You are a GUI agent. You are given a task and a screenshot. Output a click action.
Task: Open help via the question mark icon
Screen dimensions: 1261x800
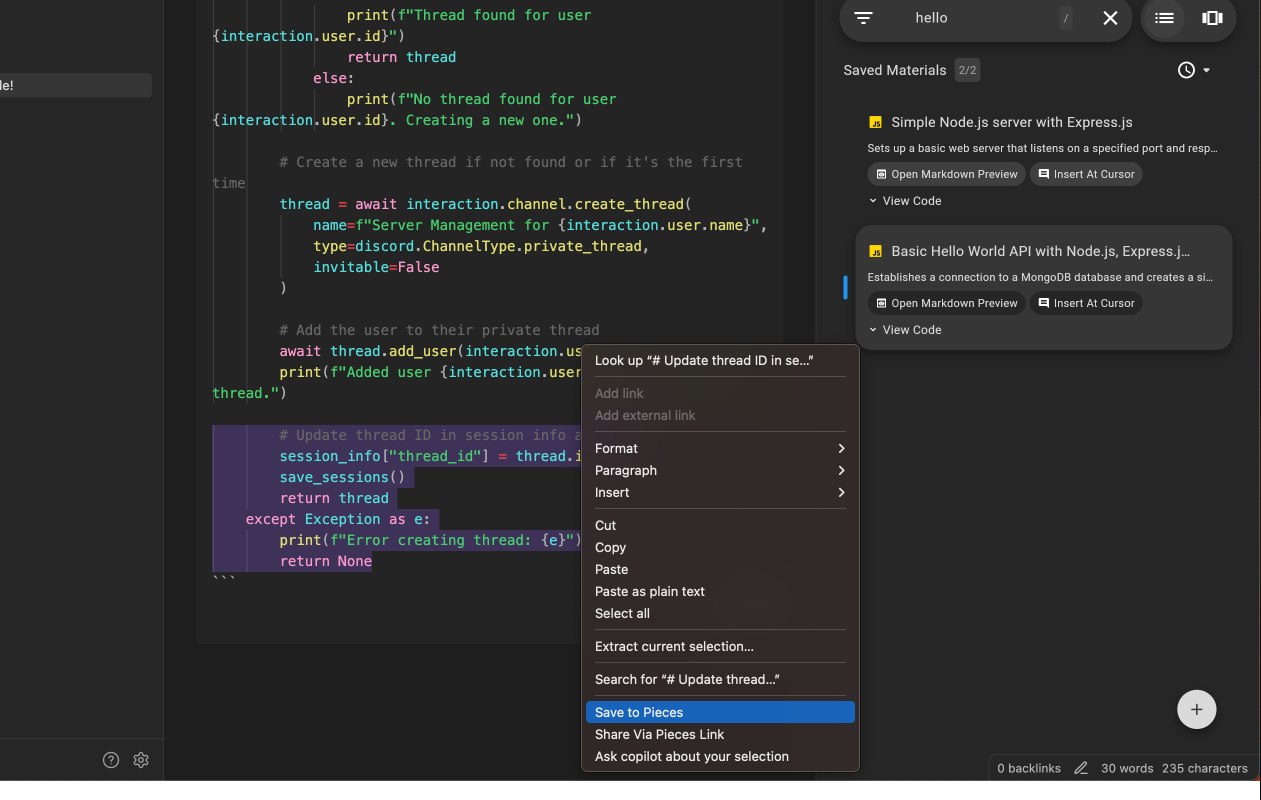point(111,760)
